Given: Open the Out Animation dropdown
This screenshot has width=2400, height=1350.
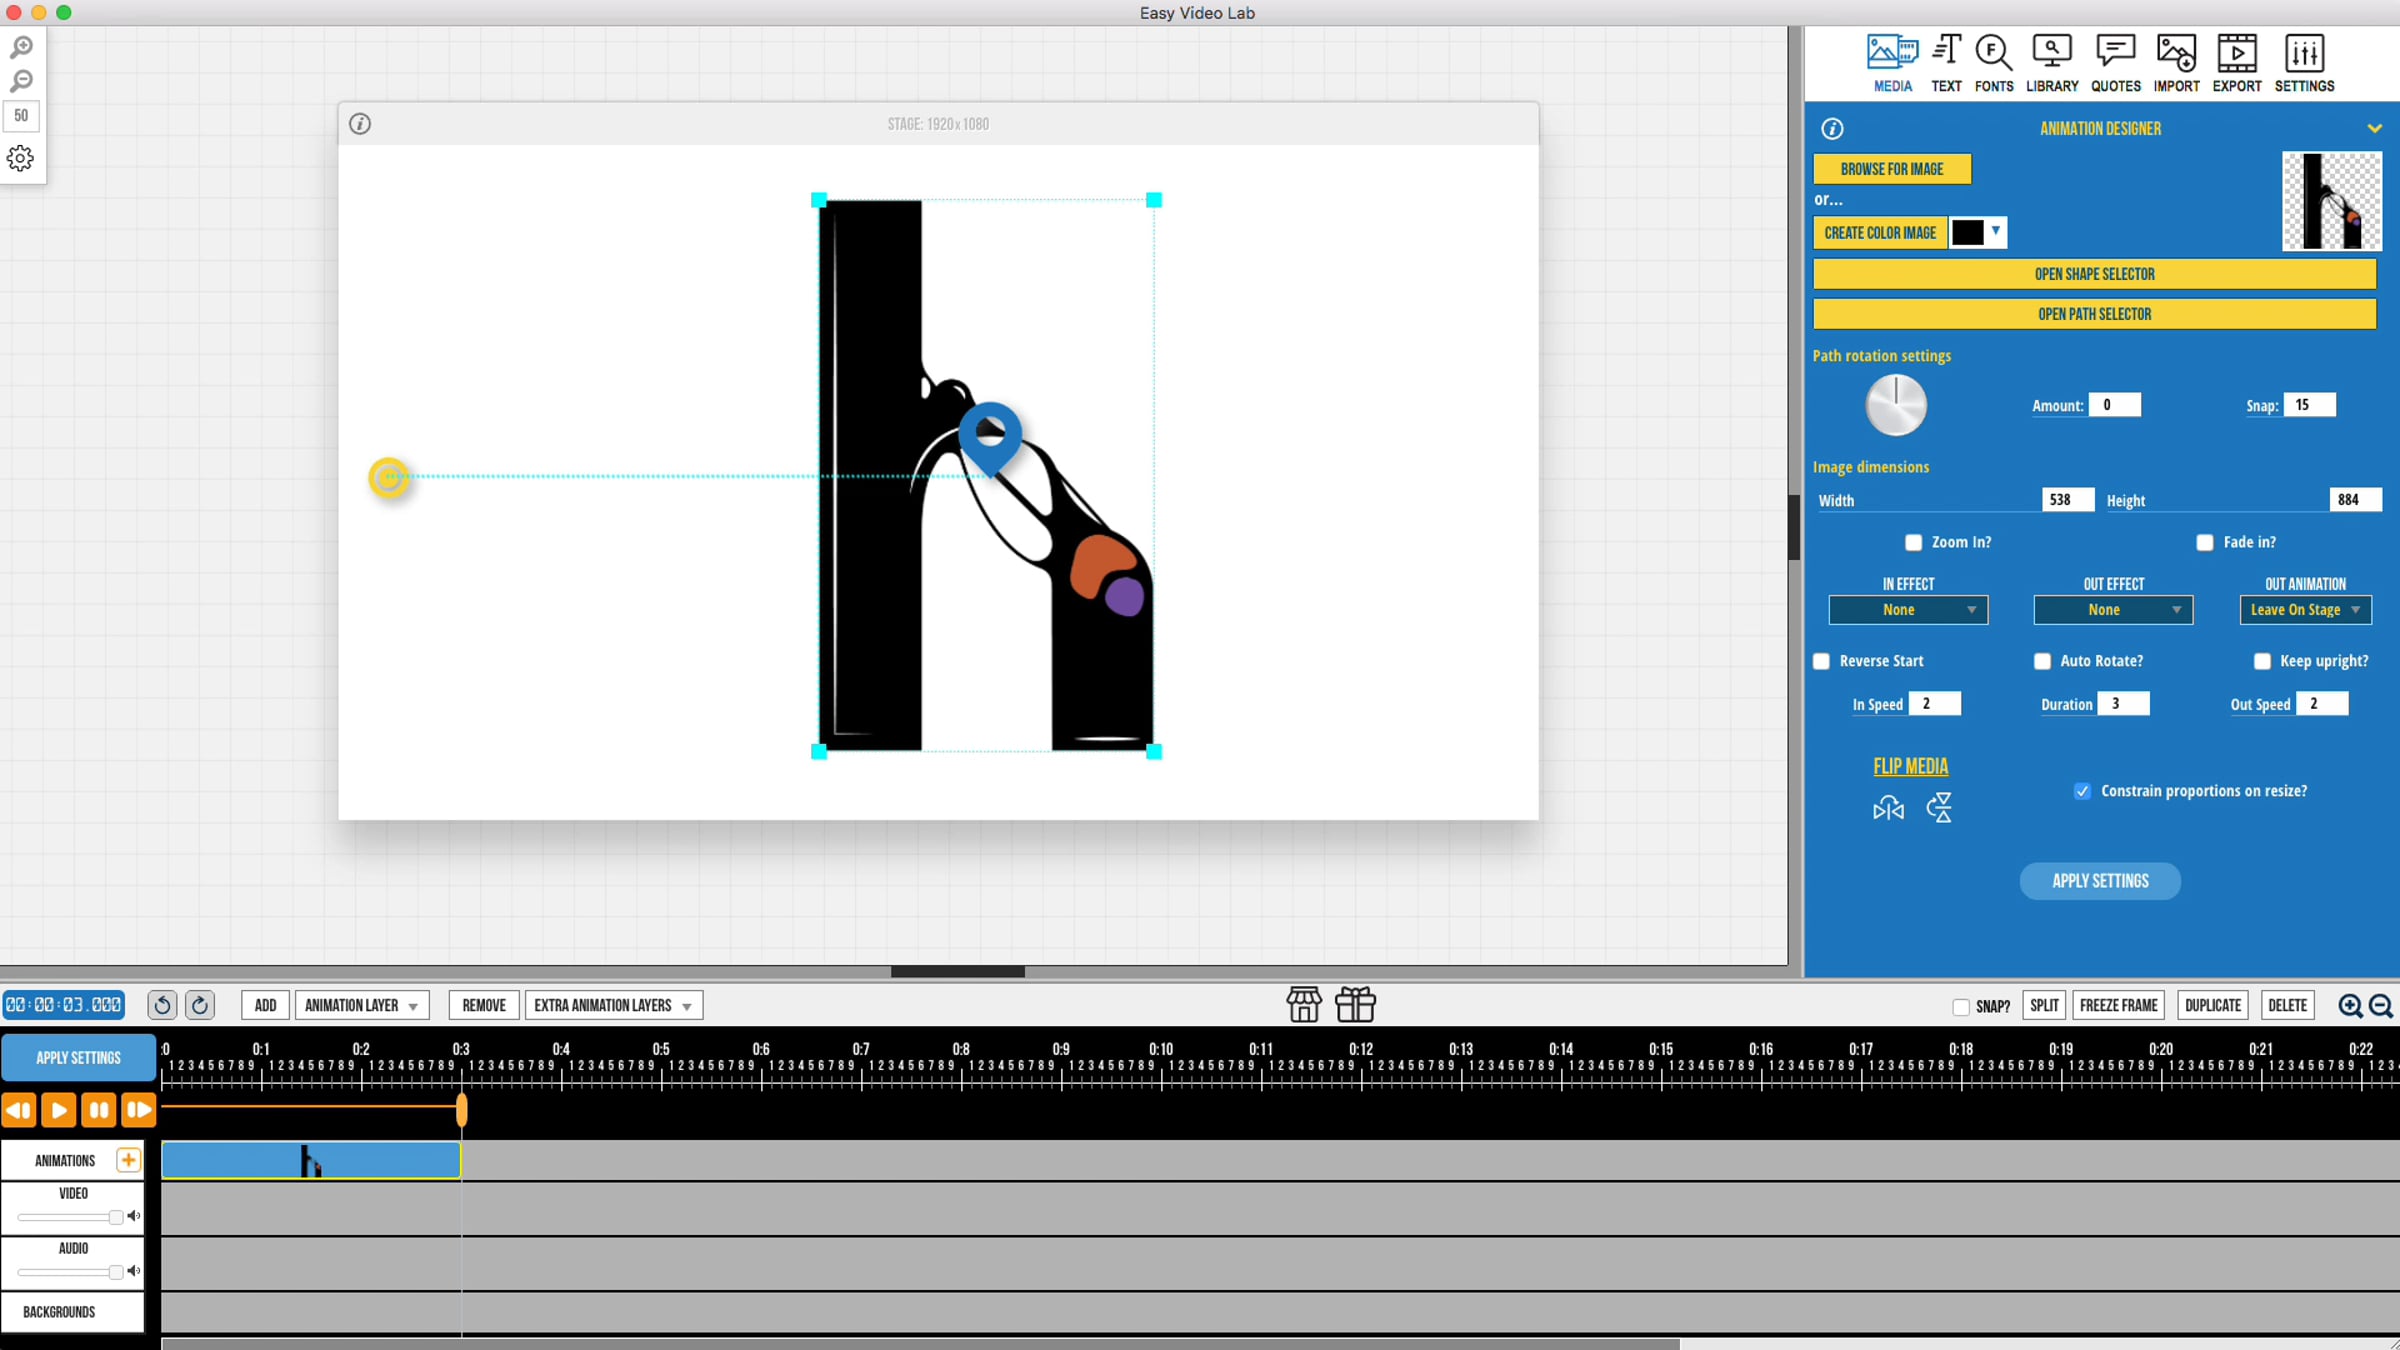Looking at the screenshot, I should (x=2305, y=610).
